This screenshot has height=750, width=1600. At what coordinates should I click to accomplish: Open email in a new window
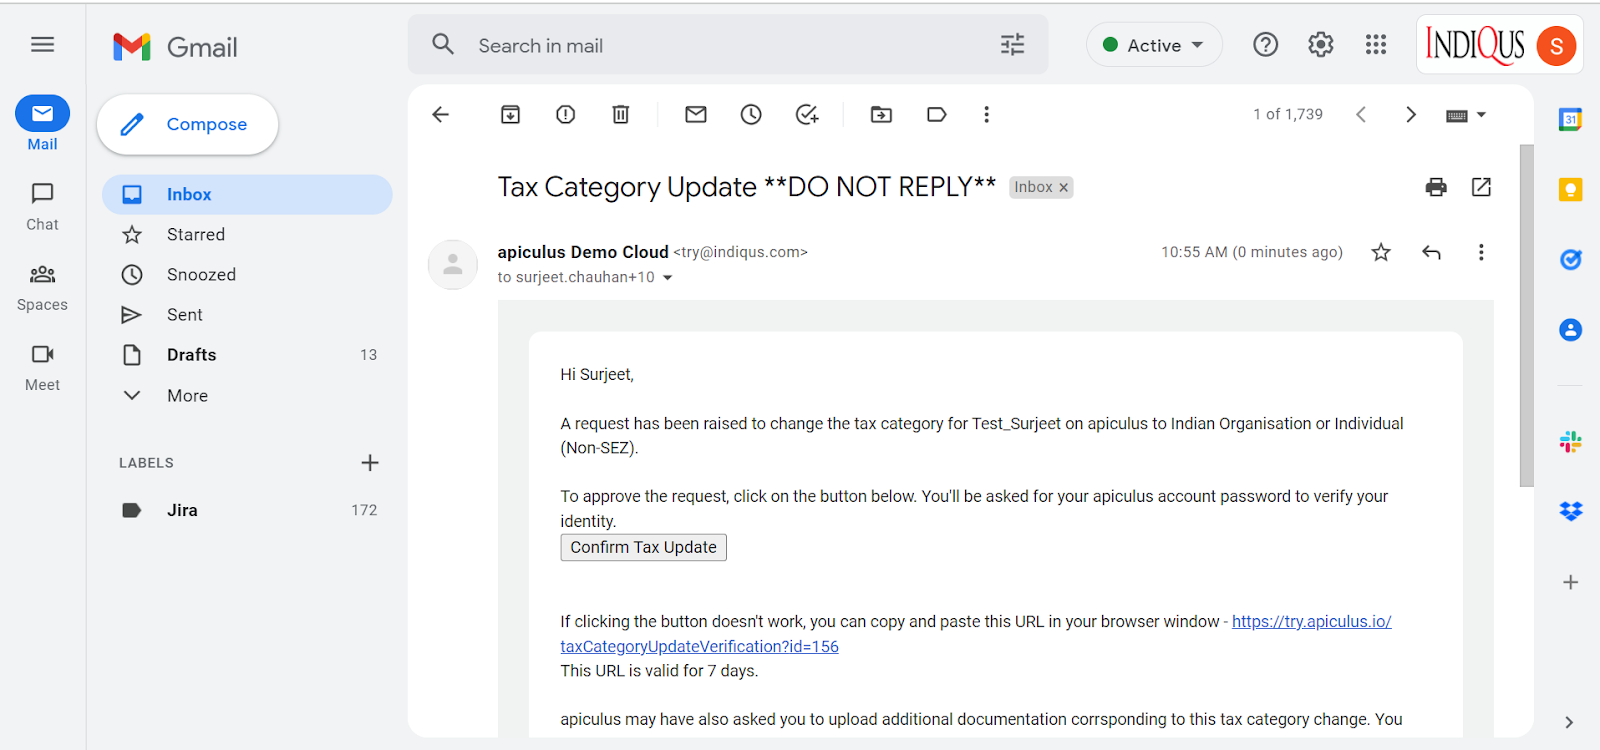point(1481,187)
